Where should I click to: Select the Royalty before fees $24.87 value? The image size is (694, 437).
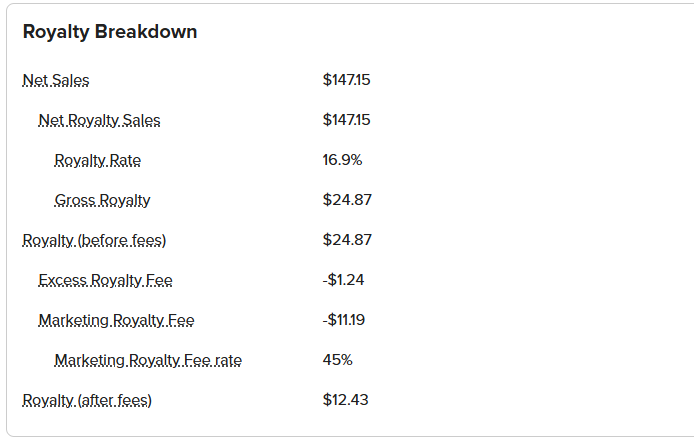click(x=347, y=240)
